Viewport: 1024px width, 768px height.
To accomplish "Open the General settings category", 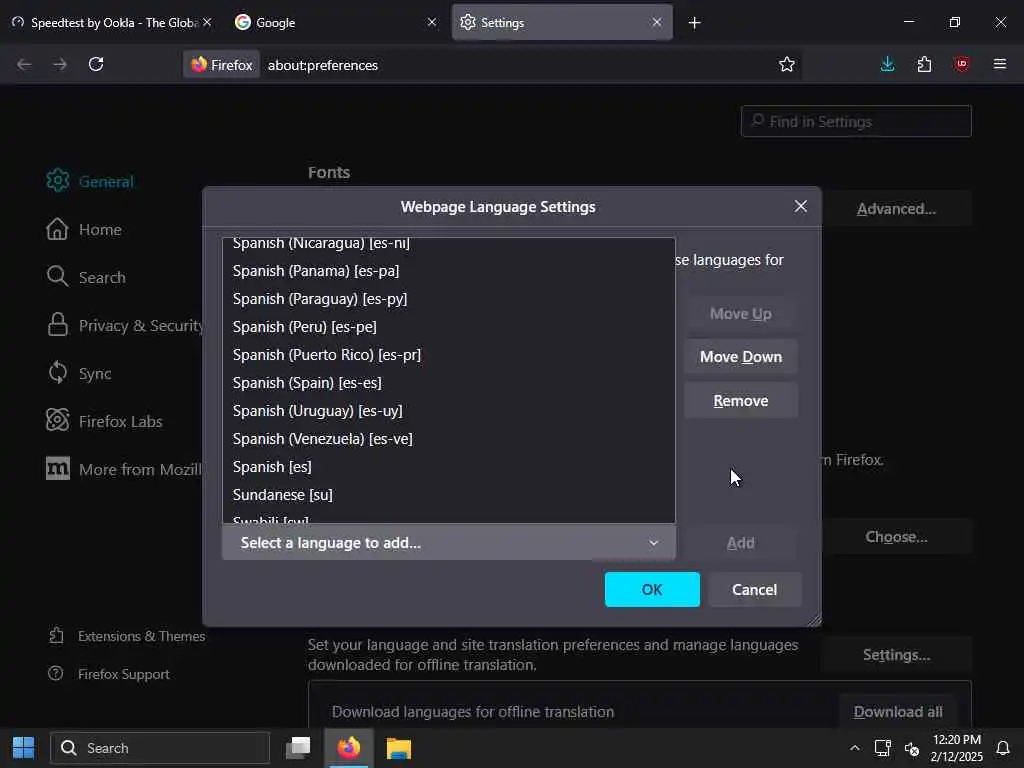I will pos(90,181).
